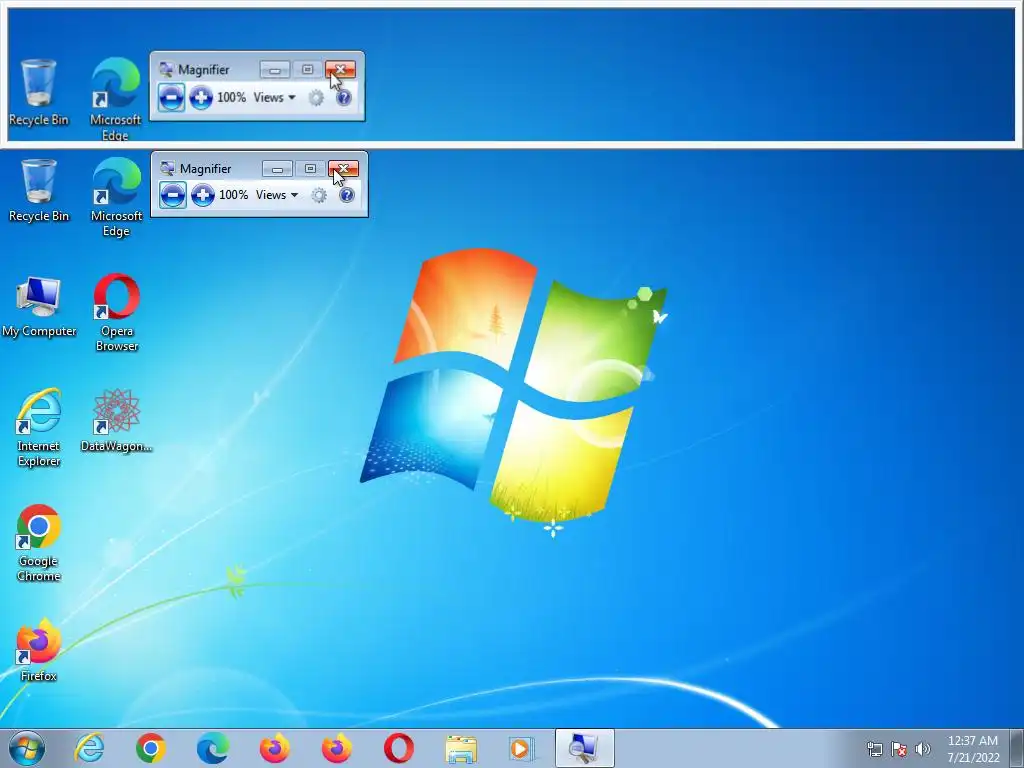Viewport: 1024px width, 768px height.
Task: Open Windows Explorer from the taskbar
Action: [x=461, y=748]
